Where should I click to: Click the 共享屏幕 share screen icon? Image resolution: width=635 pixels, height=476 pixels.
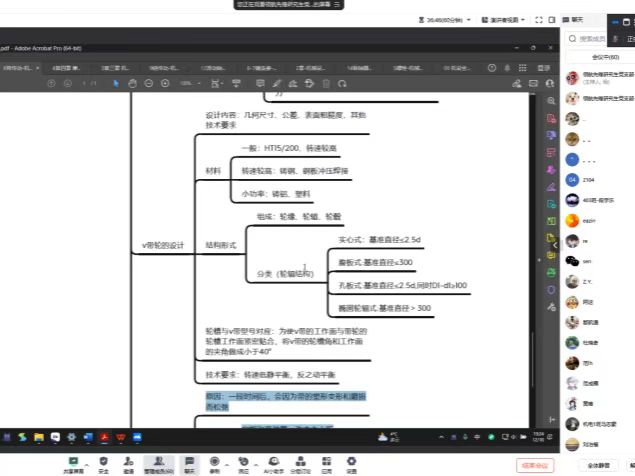(72, 461)
